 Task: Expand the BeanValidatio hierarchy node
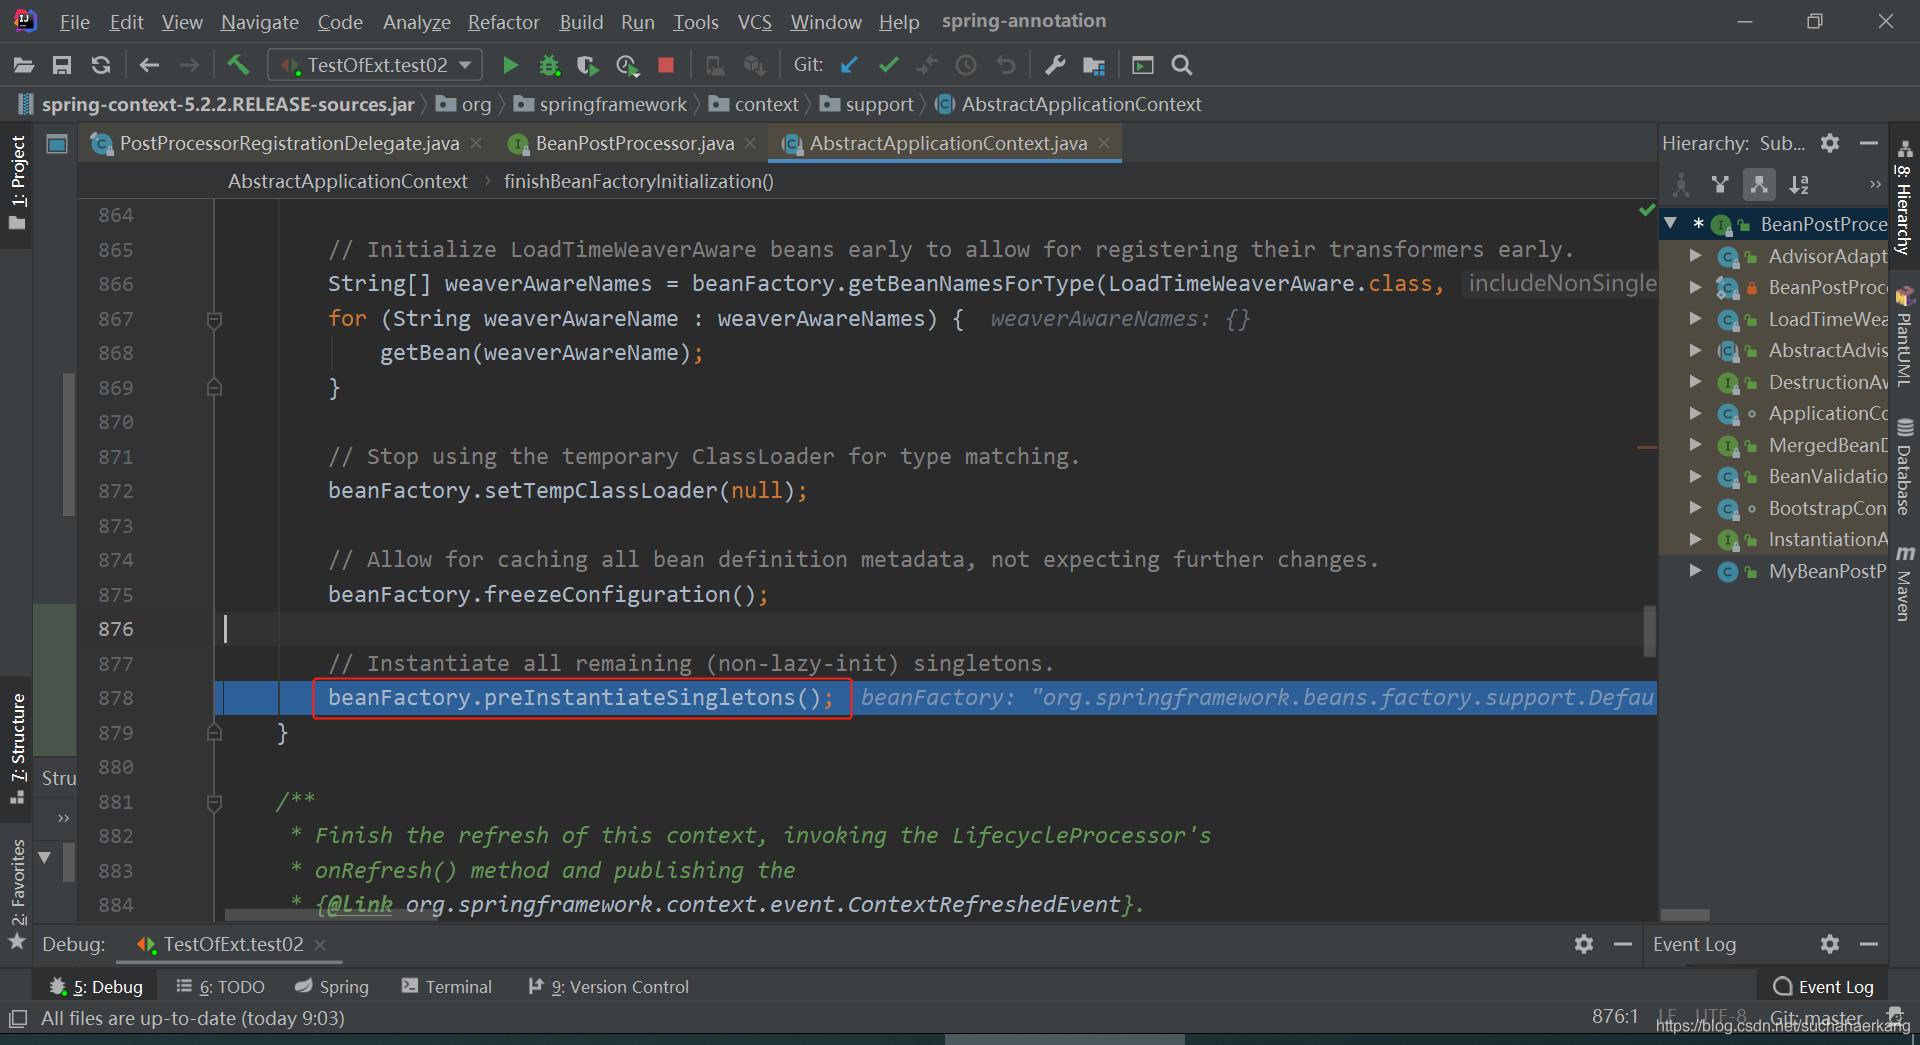(1695, 476)
